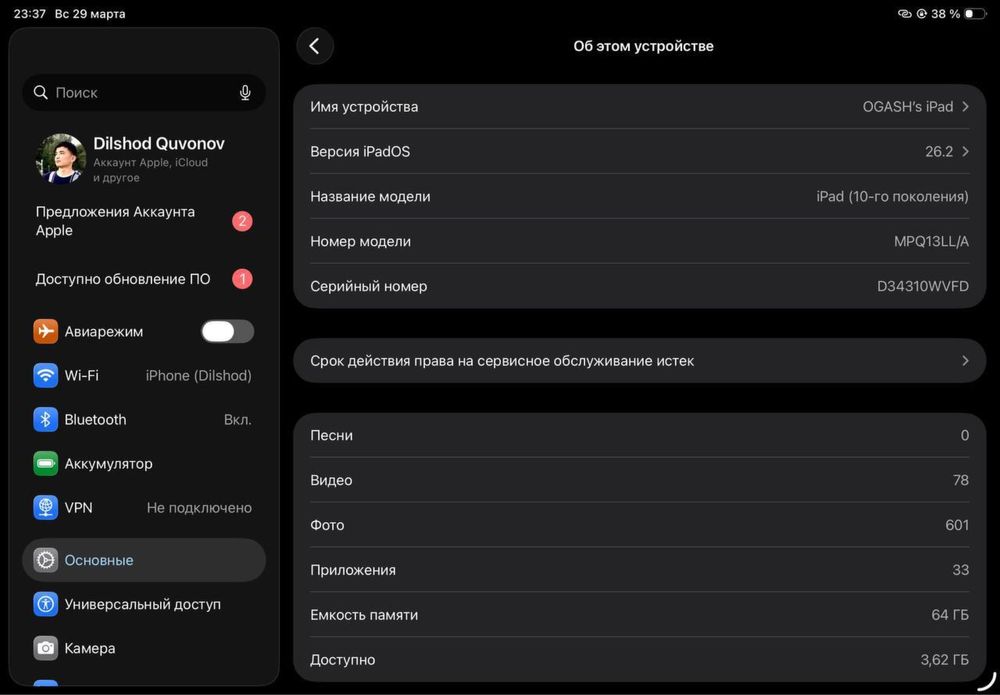The width and height of the screenshot is (1000, 695).
Task: Tap the profile avatar photo
Action: tap(61, 159)
